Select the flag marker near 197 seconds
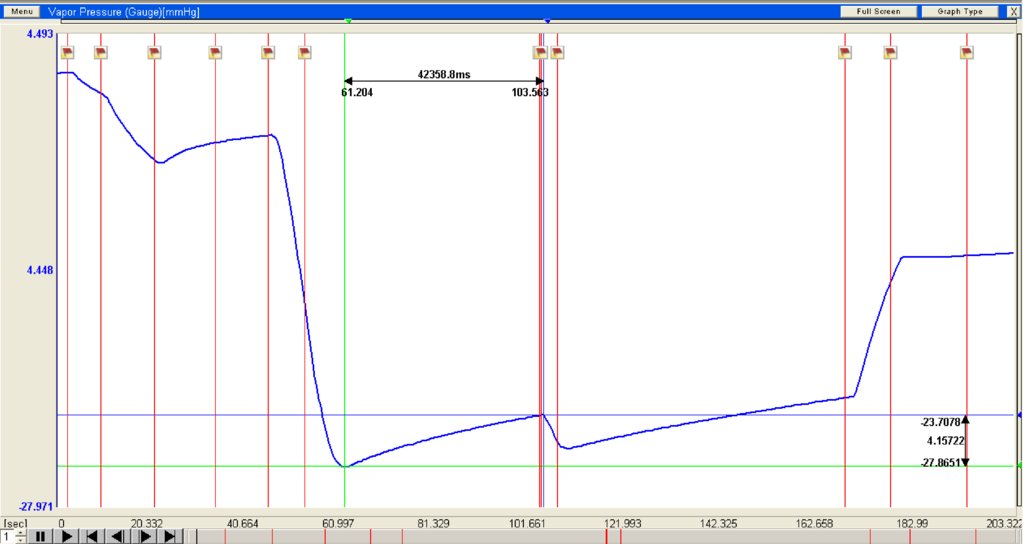The width and height of the screenshot is (1023, 544). 967,53
